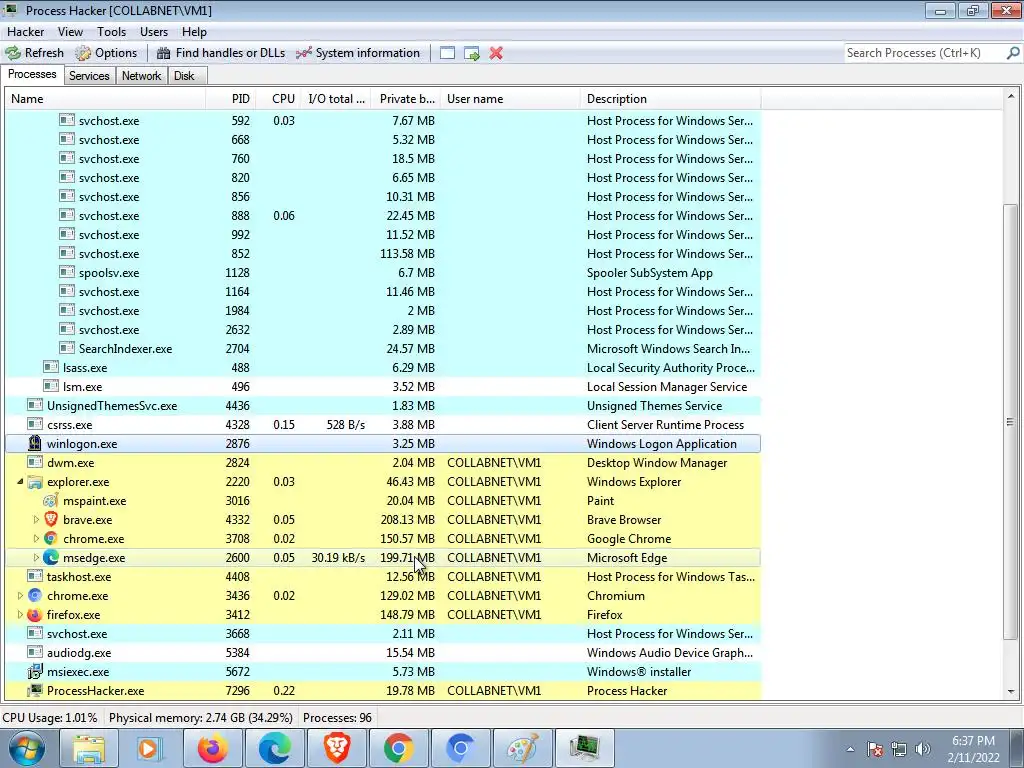The image size is (1024, 768).
Task: Click scrollbar down arrow button
Action: click(1011, 691)
